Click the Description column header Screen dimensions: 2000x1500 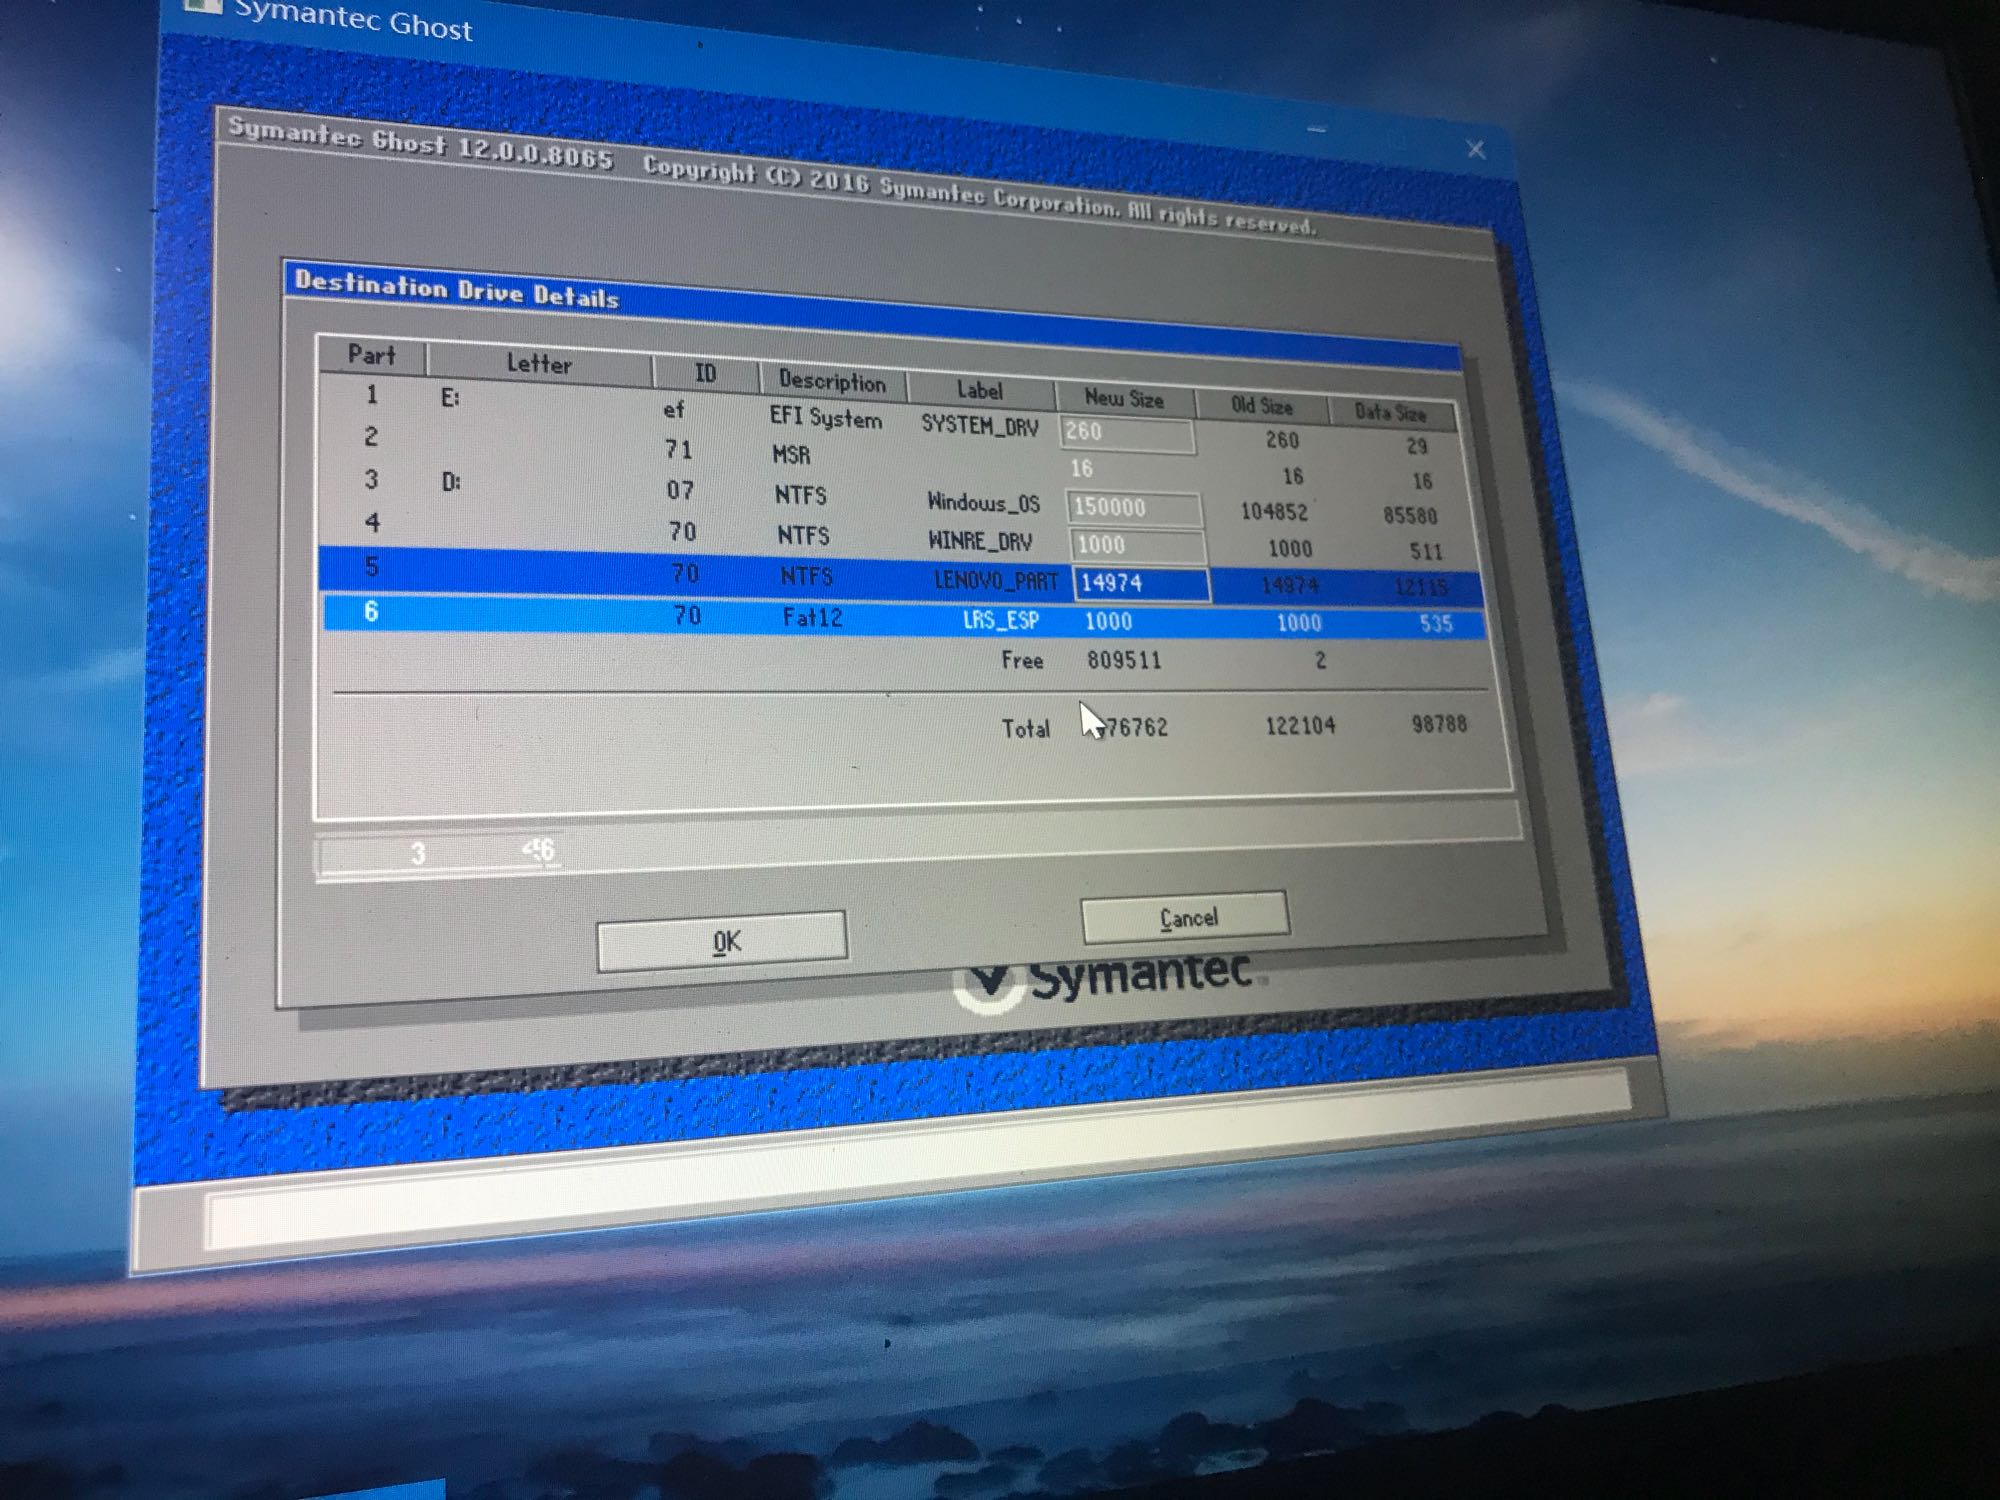pyautogui.click(x=832, y=381)
